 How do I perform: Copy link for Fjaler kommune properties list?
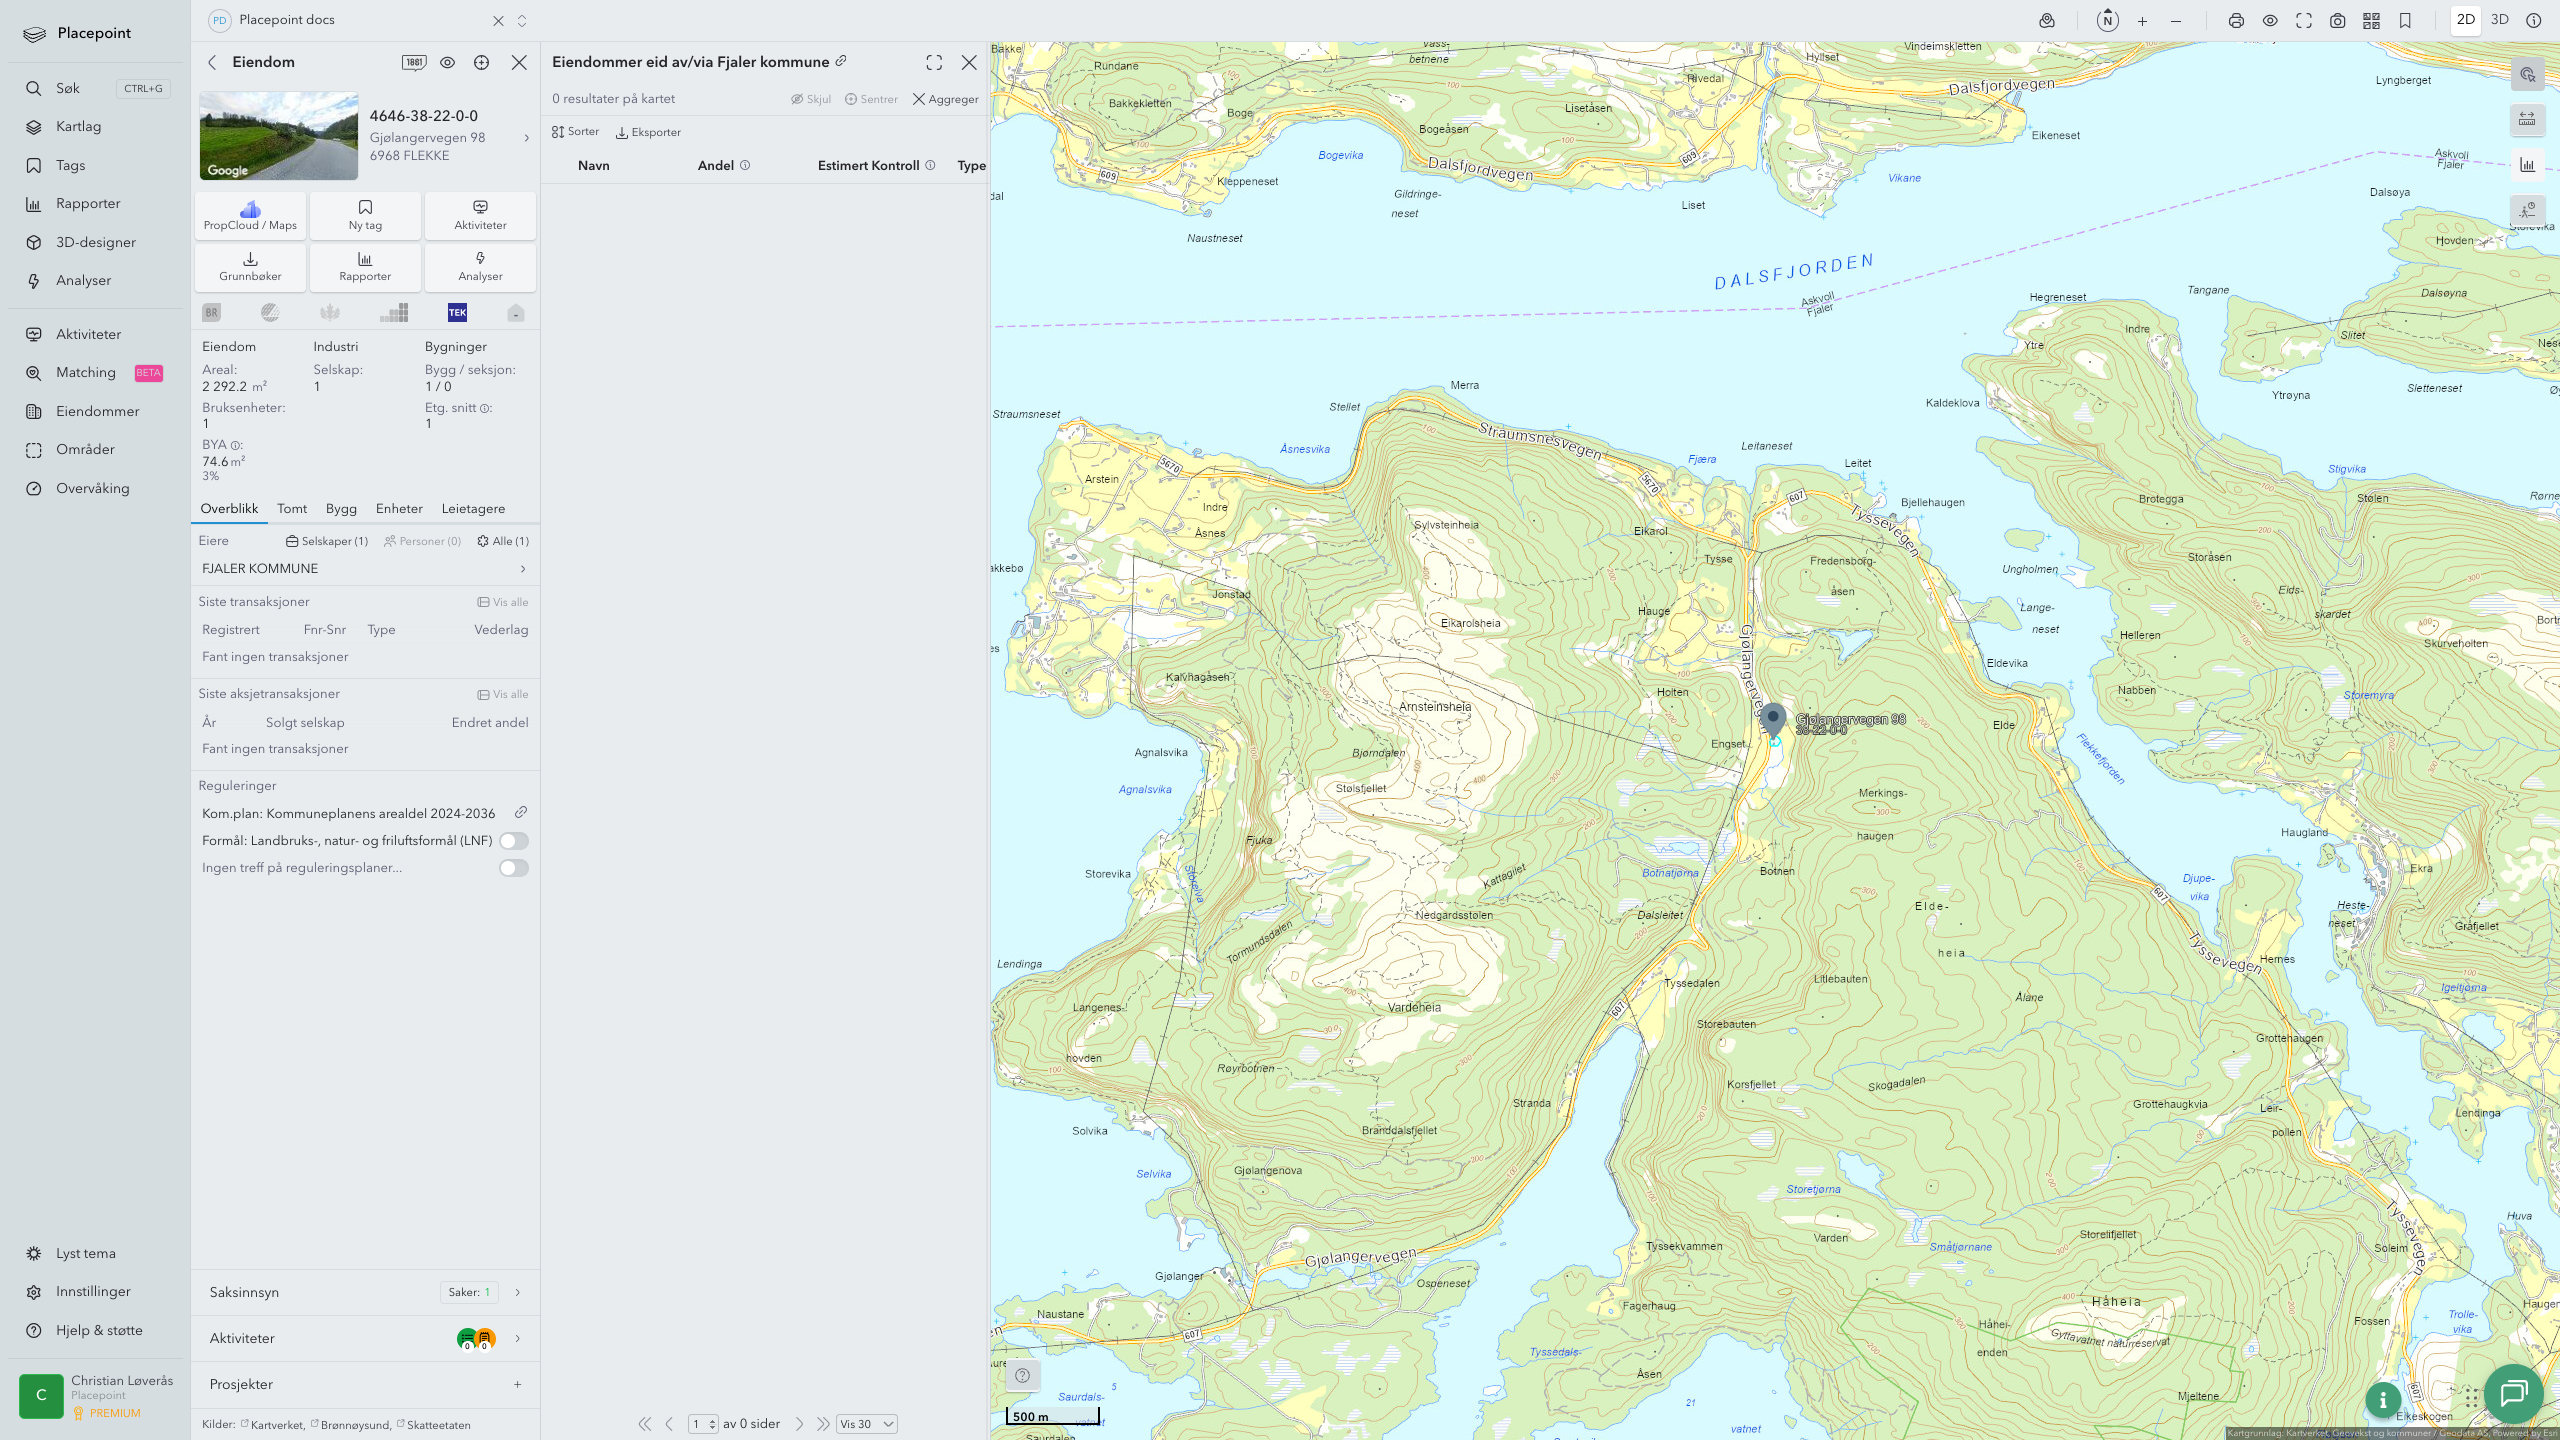pyautogui.click(x=841, y=61)
